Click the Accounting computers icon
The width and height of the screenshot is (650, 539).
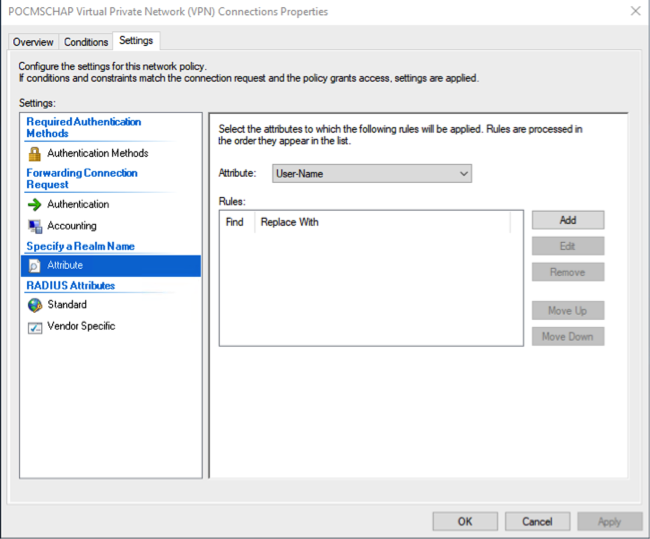click(x=35, y=226)
